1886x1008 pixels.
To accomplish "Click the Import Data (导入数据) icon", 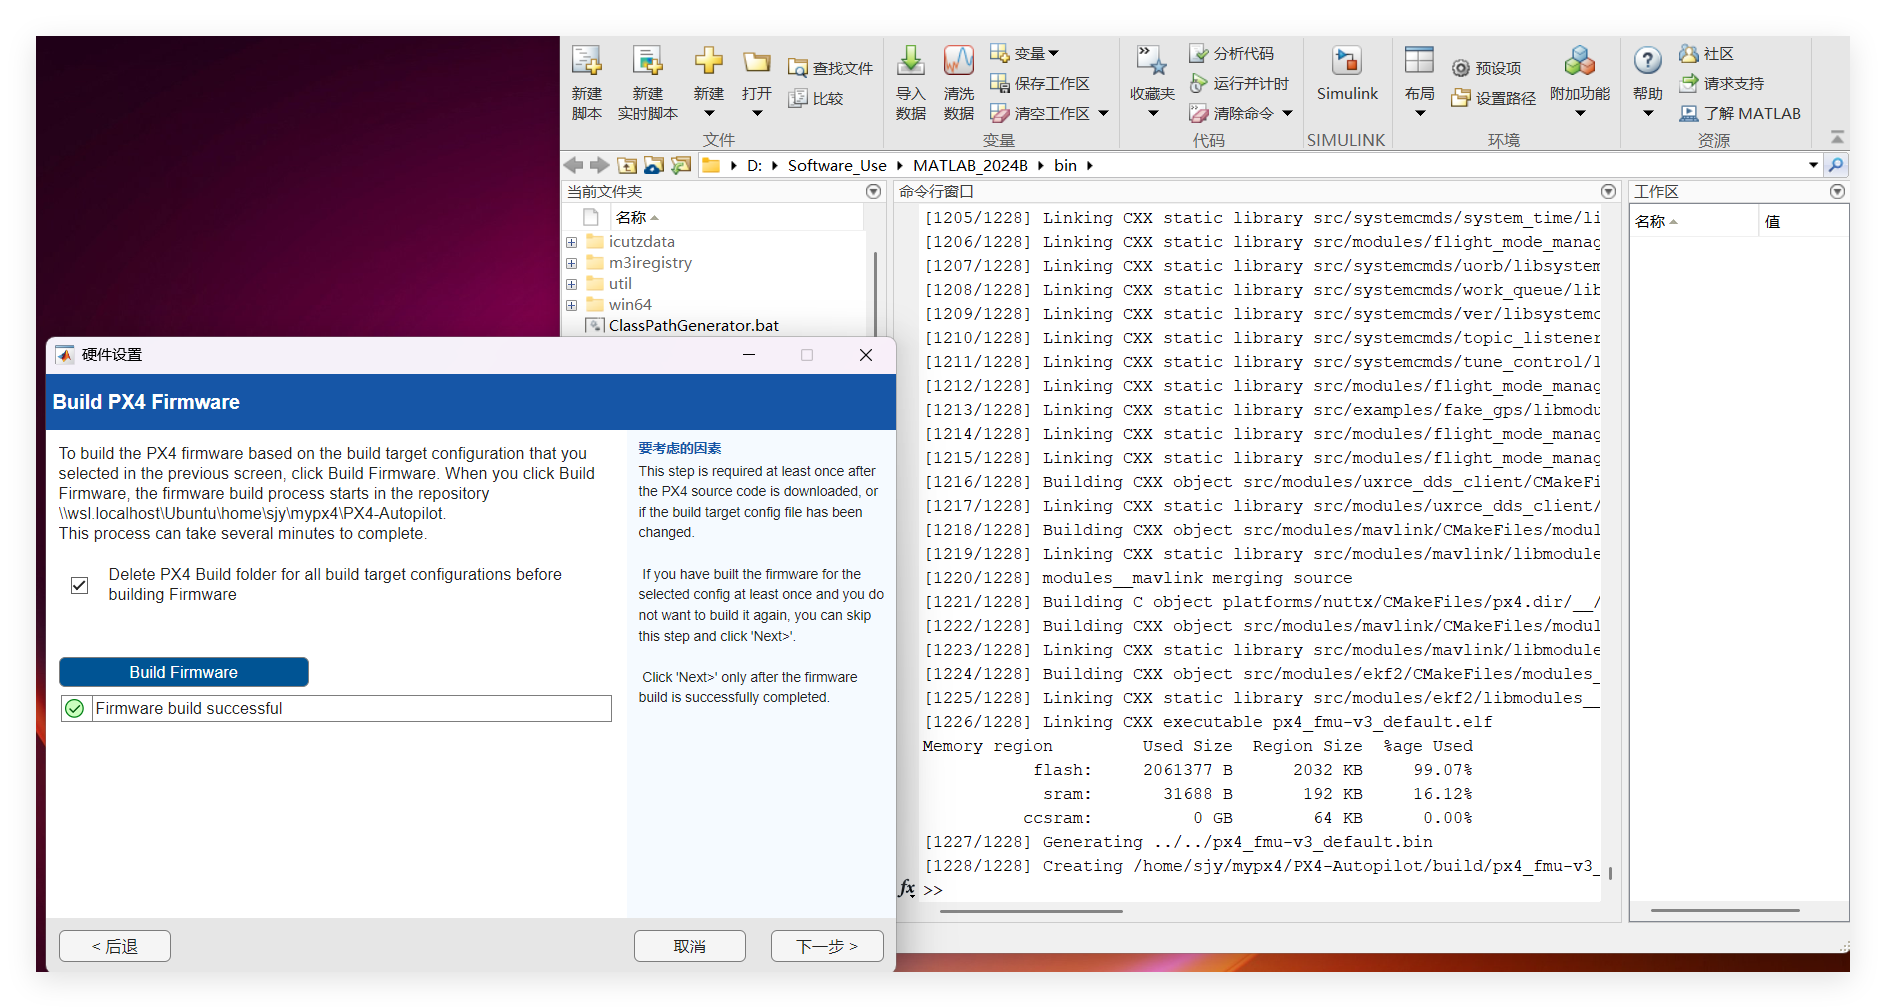I will point(910,62).
